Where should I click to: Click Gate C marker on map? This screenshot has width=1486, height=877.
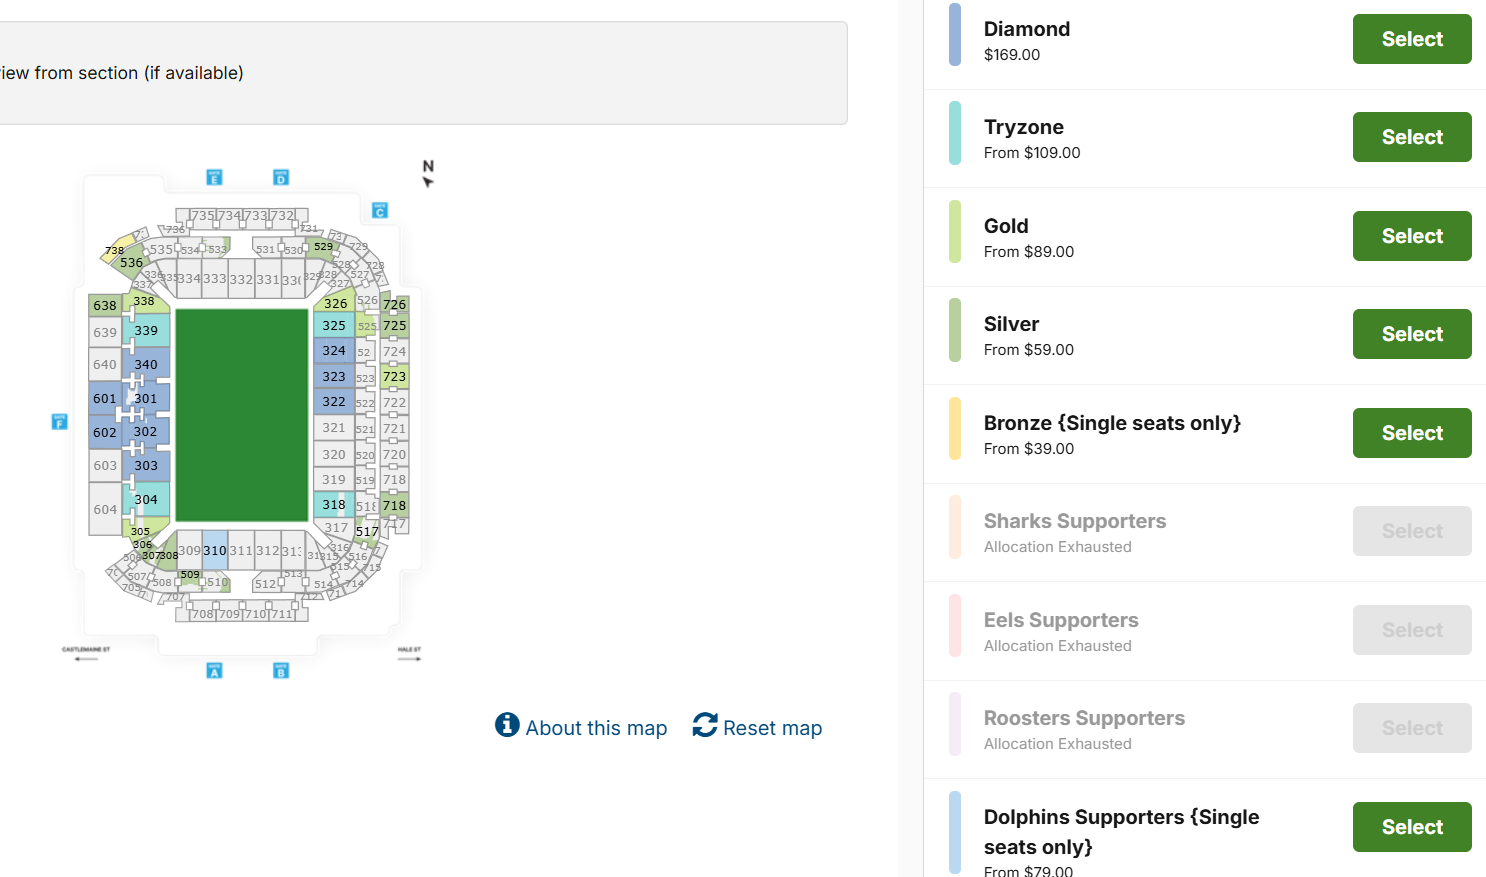click(x=379, y=210)
